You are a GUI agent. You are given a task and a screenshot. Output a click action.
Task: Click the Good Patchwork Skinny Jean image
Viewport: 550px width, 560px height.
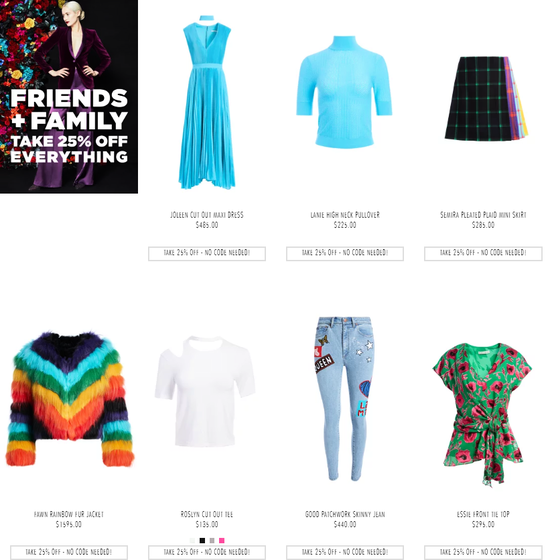tap(344, 399)
